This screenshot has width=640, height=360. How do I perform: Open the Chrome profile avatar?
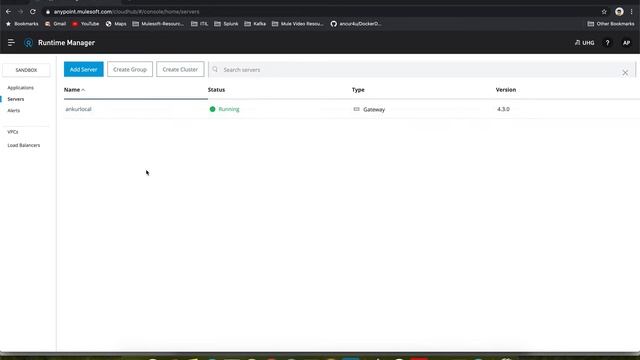point(619,11)
